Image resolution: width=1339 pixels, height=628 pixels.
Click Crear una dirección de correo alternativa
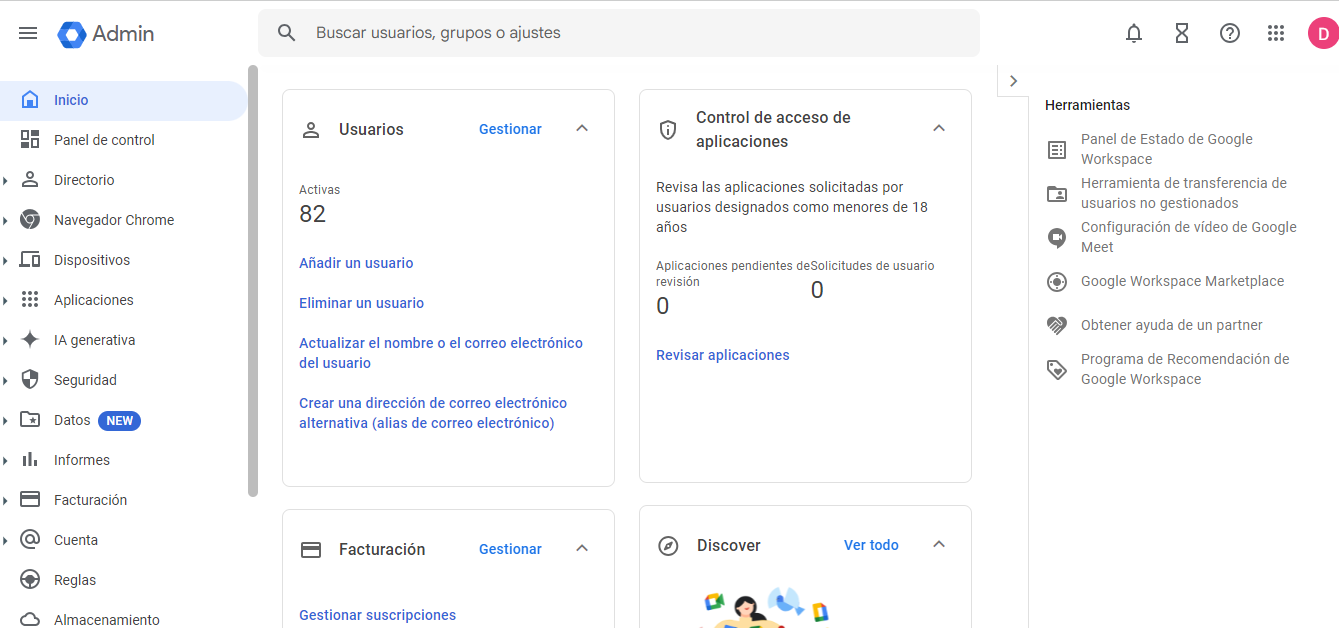click(x=433, y=413)
